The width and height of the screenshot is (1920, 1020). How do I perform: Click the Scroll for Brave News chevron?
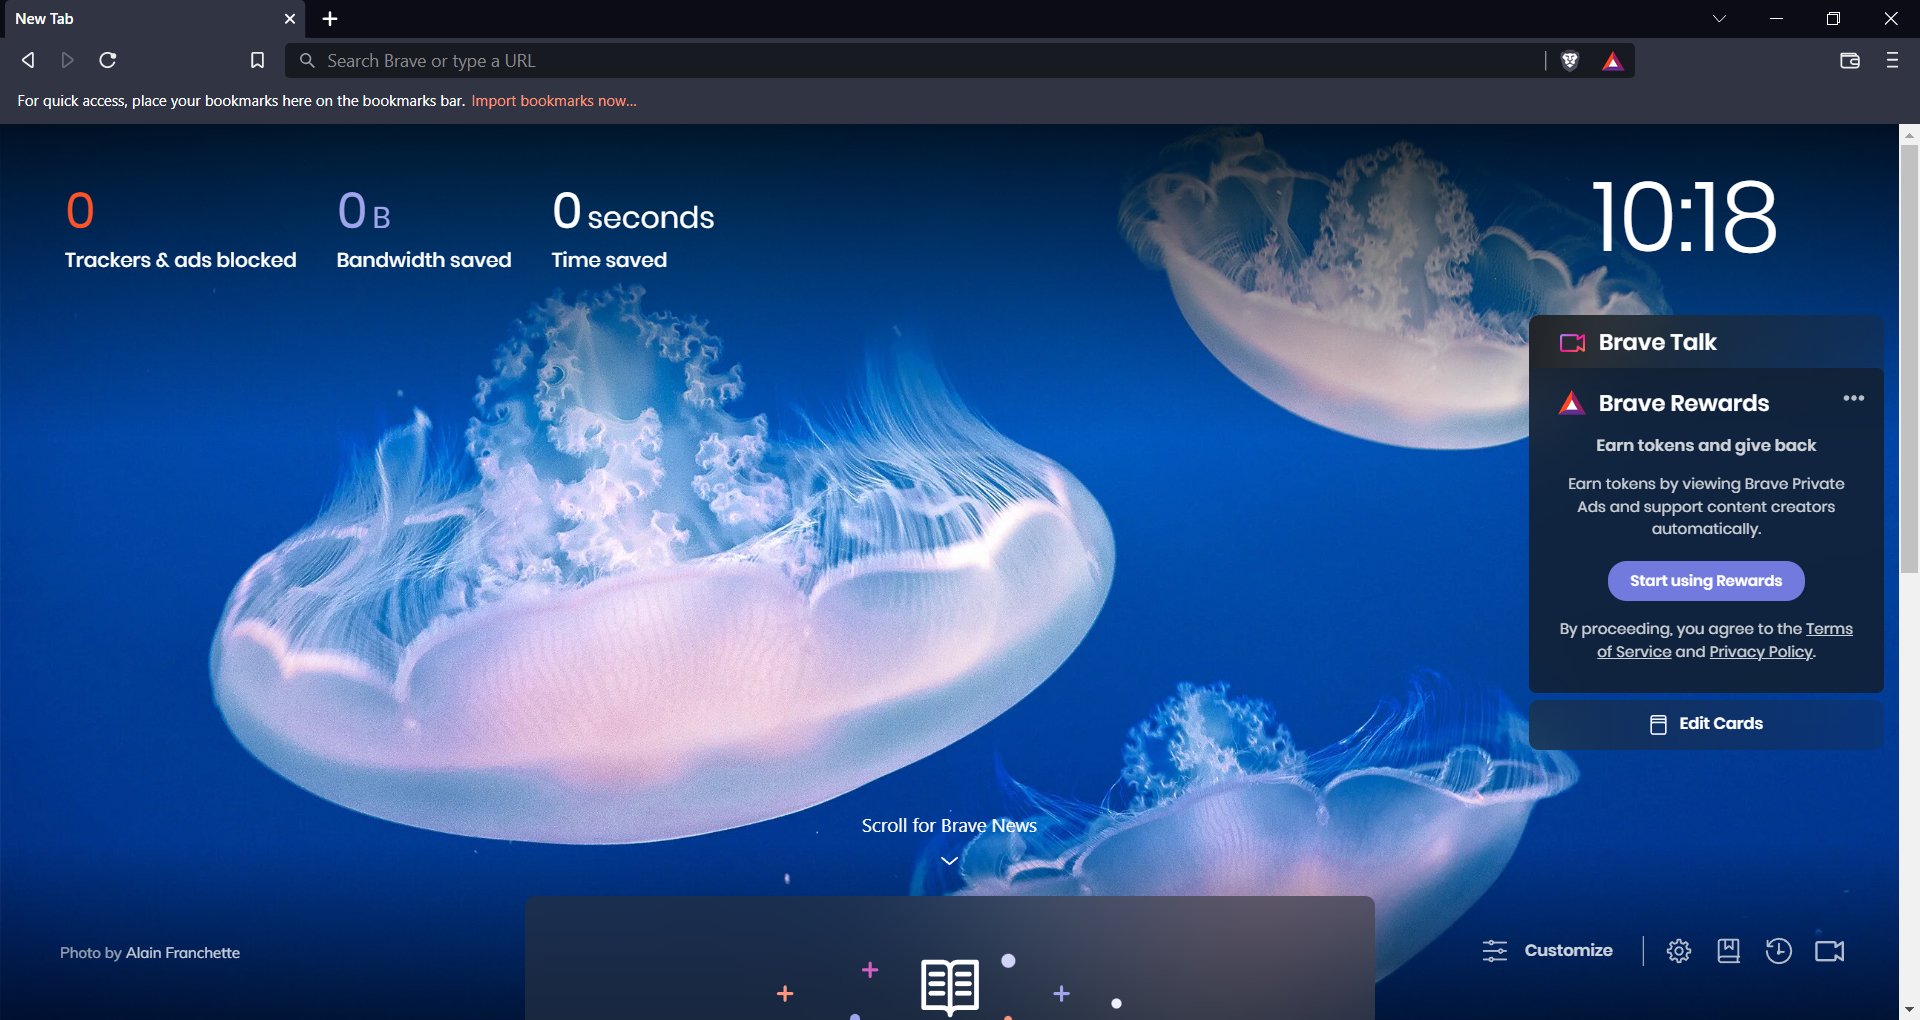click(949, 860)
